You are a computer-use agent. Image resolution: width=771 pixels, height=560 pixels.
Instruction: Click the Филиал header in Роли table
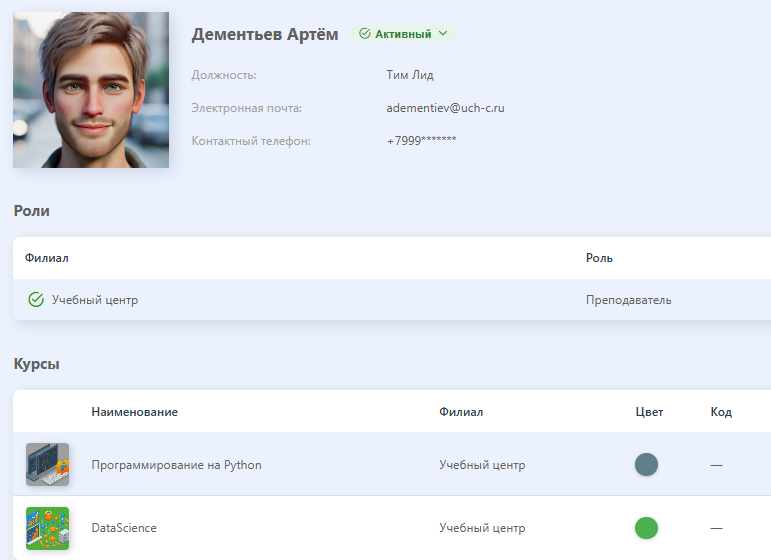47,258
